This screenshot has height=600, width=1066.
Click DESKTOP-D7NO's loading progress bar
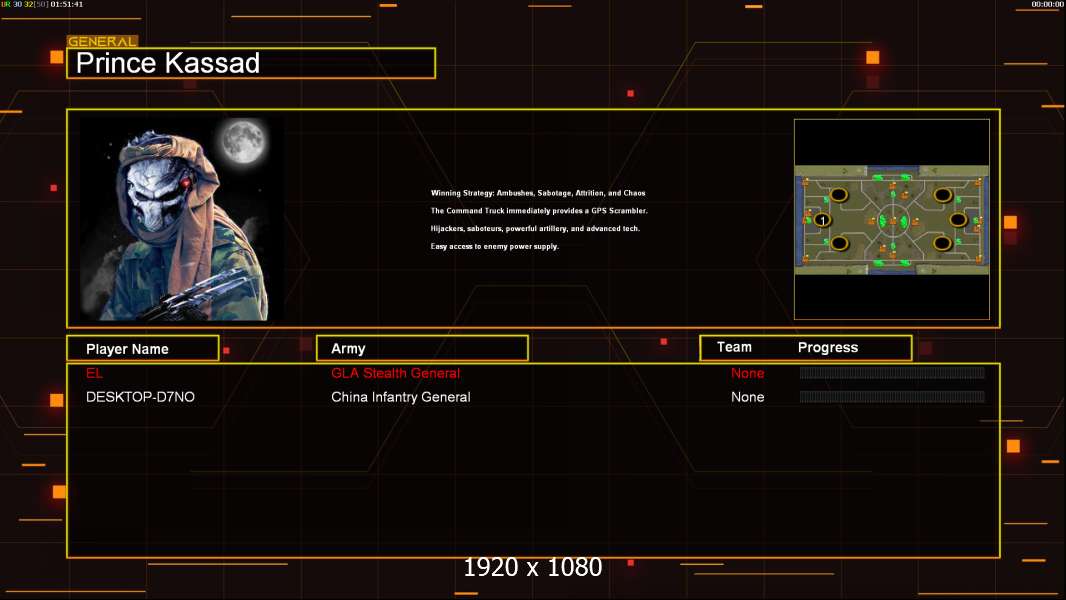[892, 396]
